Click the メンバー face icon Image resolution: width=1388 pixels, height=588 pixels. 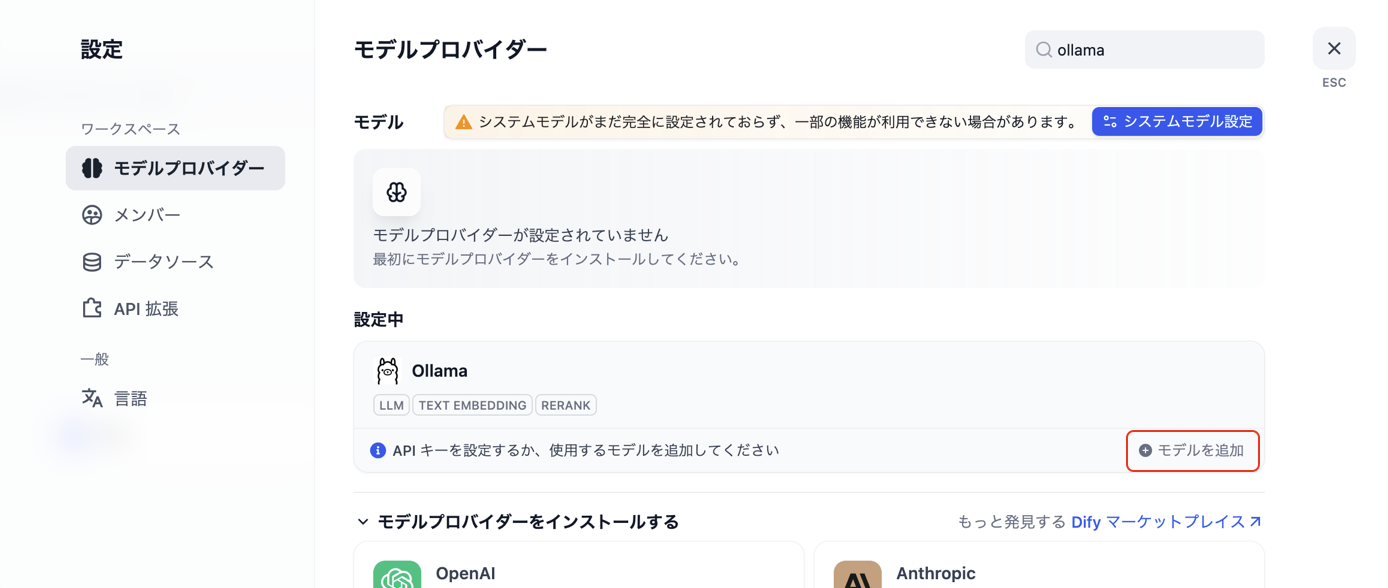click(92, 215)
